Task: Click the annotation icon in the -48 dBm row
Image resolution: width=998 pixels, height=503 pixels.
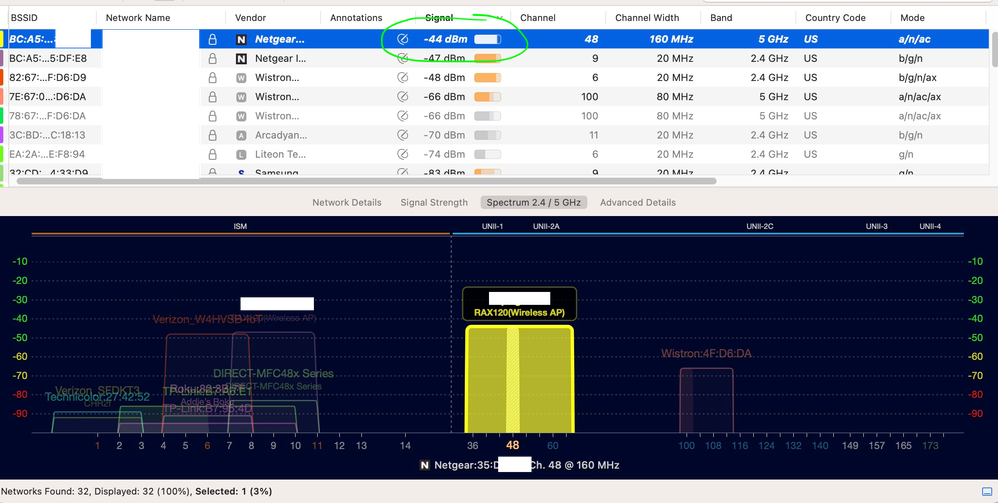Action: point(402,78)
